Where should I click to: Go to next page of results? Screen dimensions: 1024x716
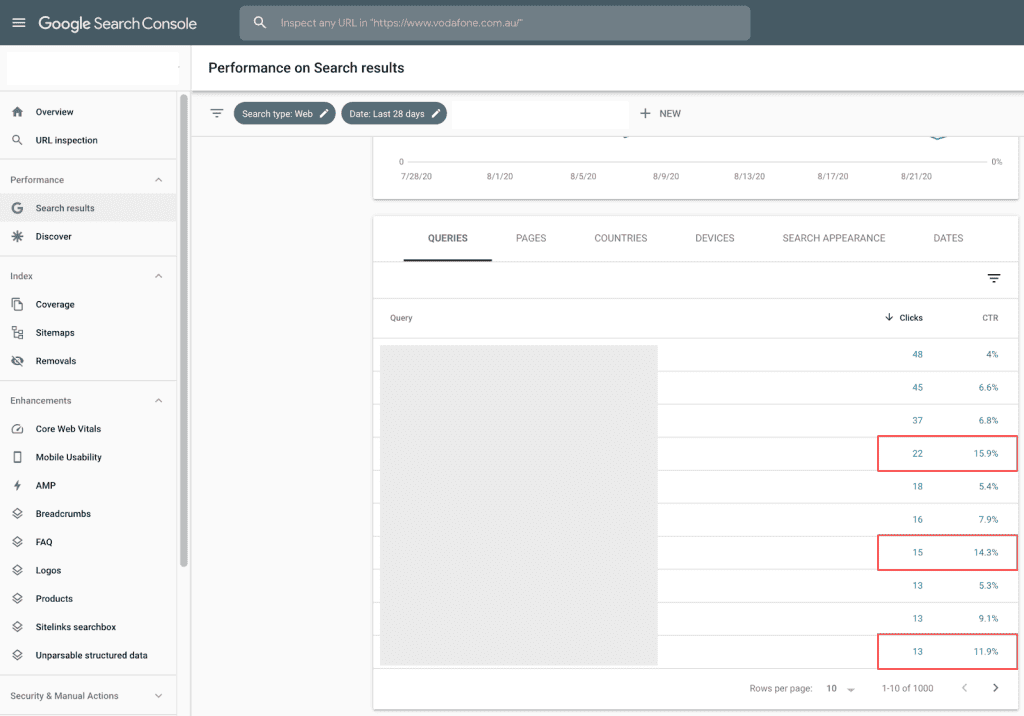995,688
